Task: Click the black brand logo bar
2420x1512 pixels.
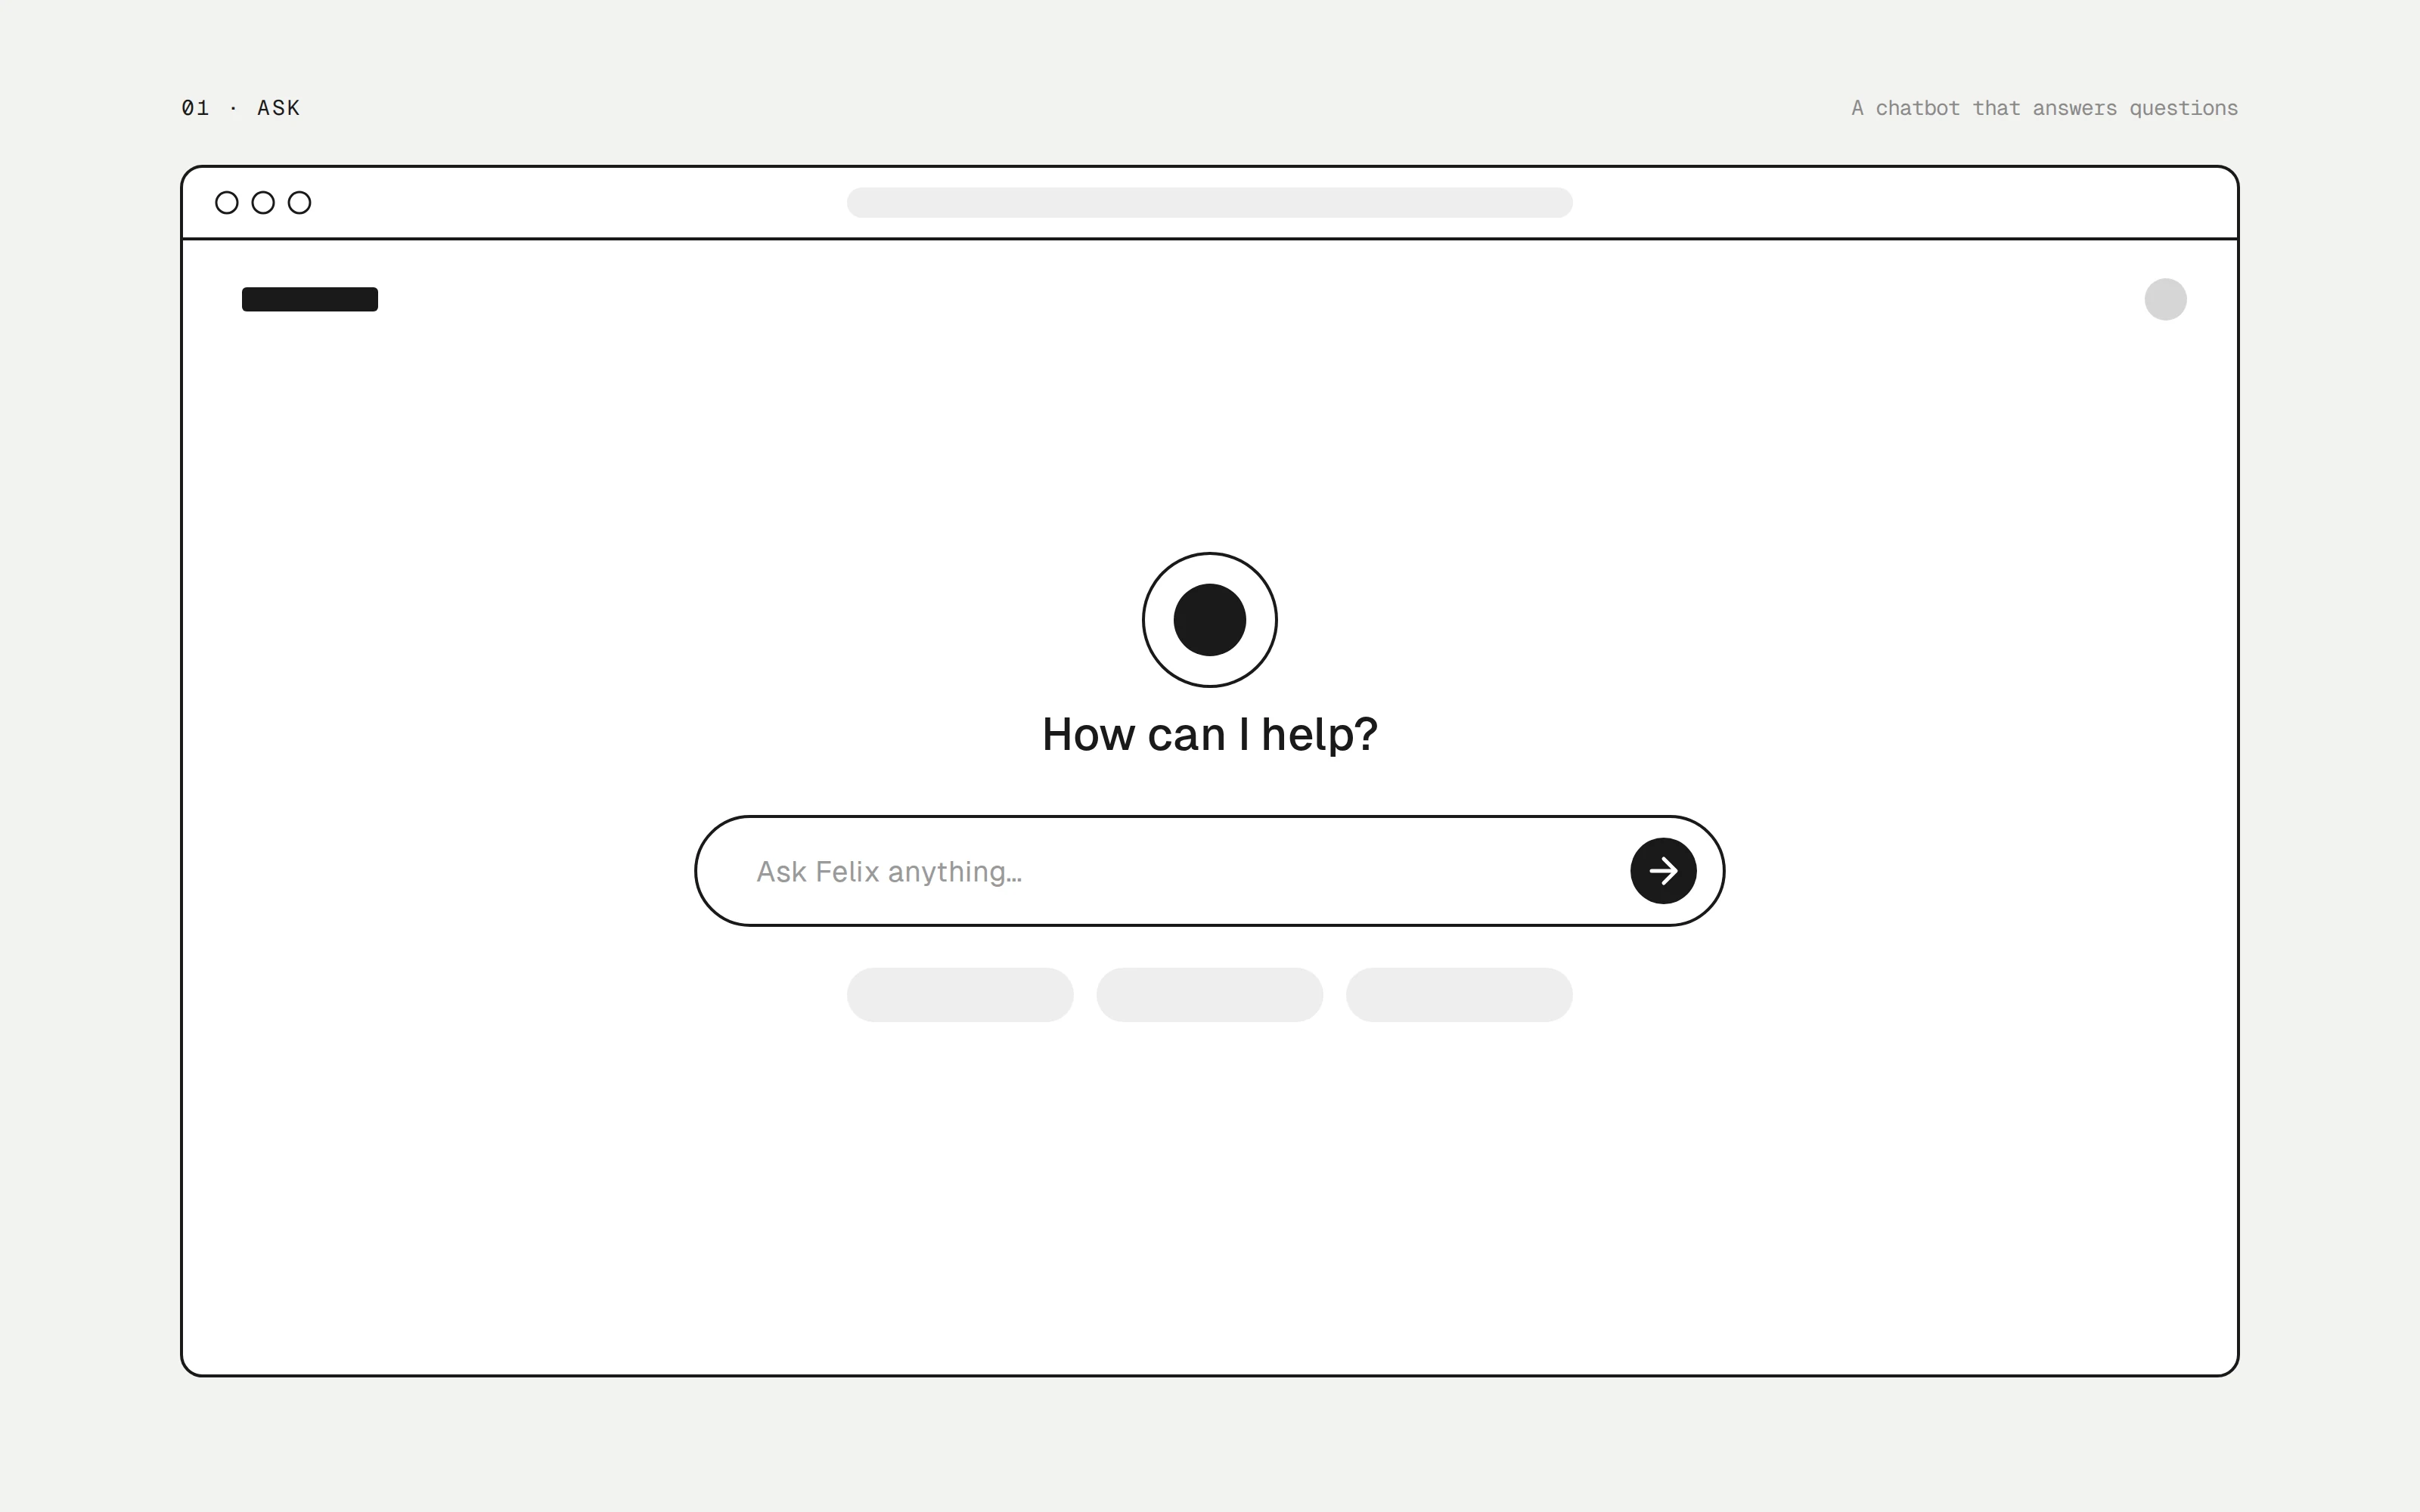Action: point(310,299)
